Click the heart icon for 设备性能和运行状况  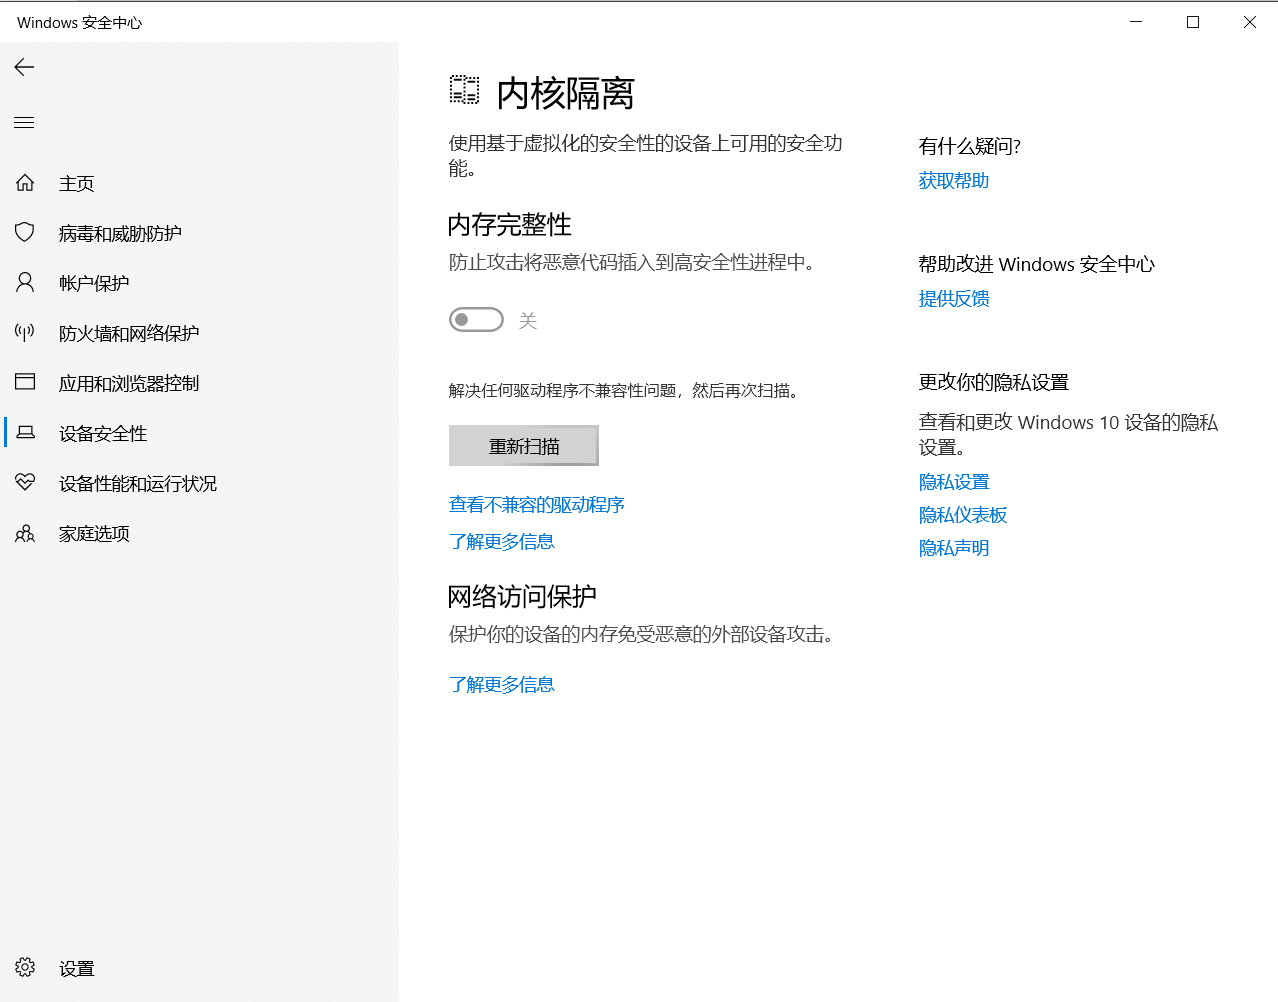click(25, 483)
